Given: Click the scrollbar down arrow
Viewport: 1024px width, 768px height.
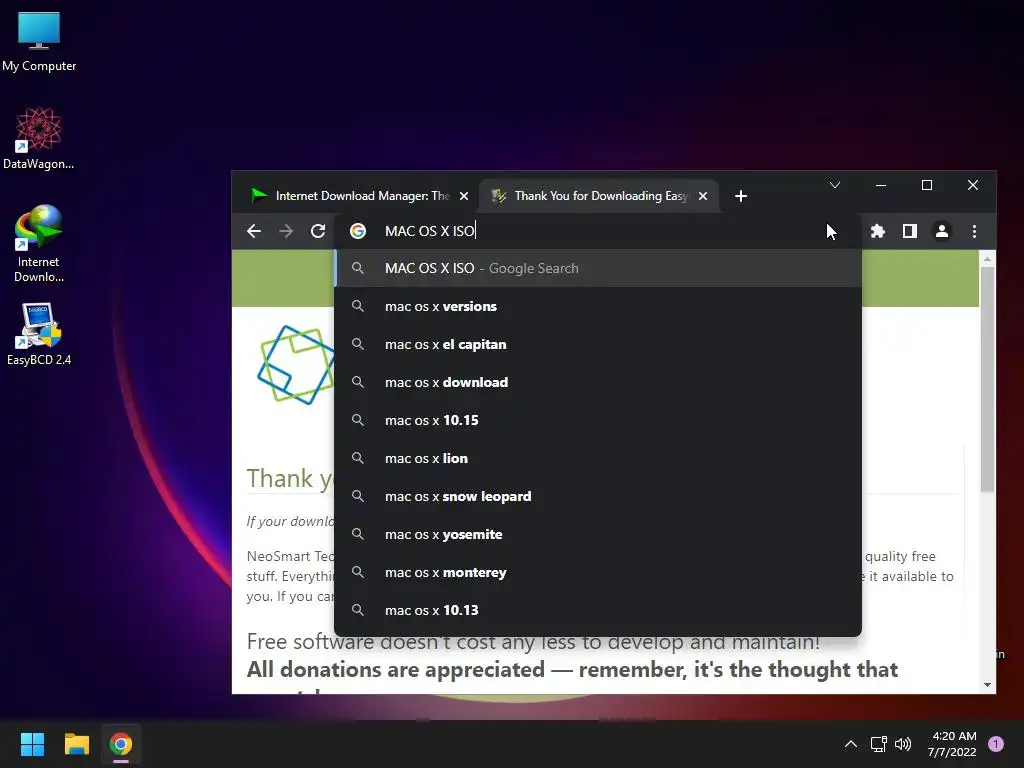Looking at the screenshot, I should click(987, 685).
